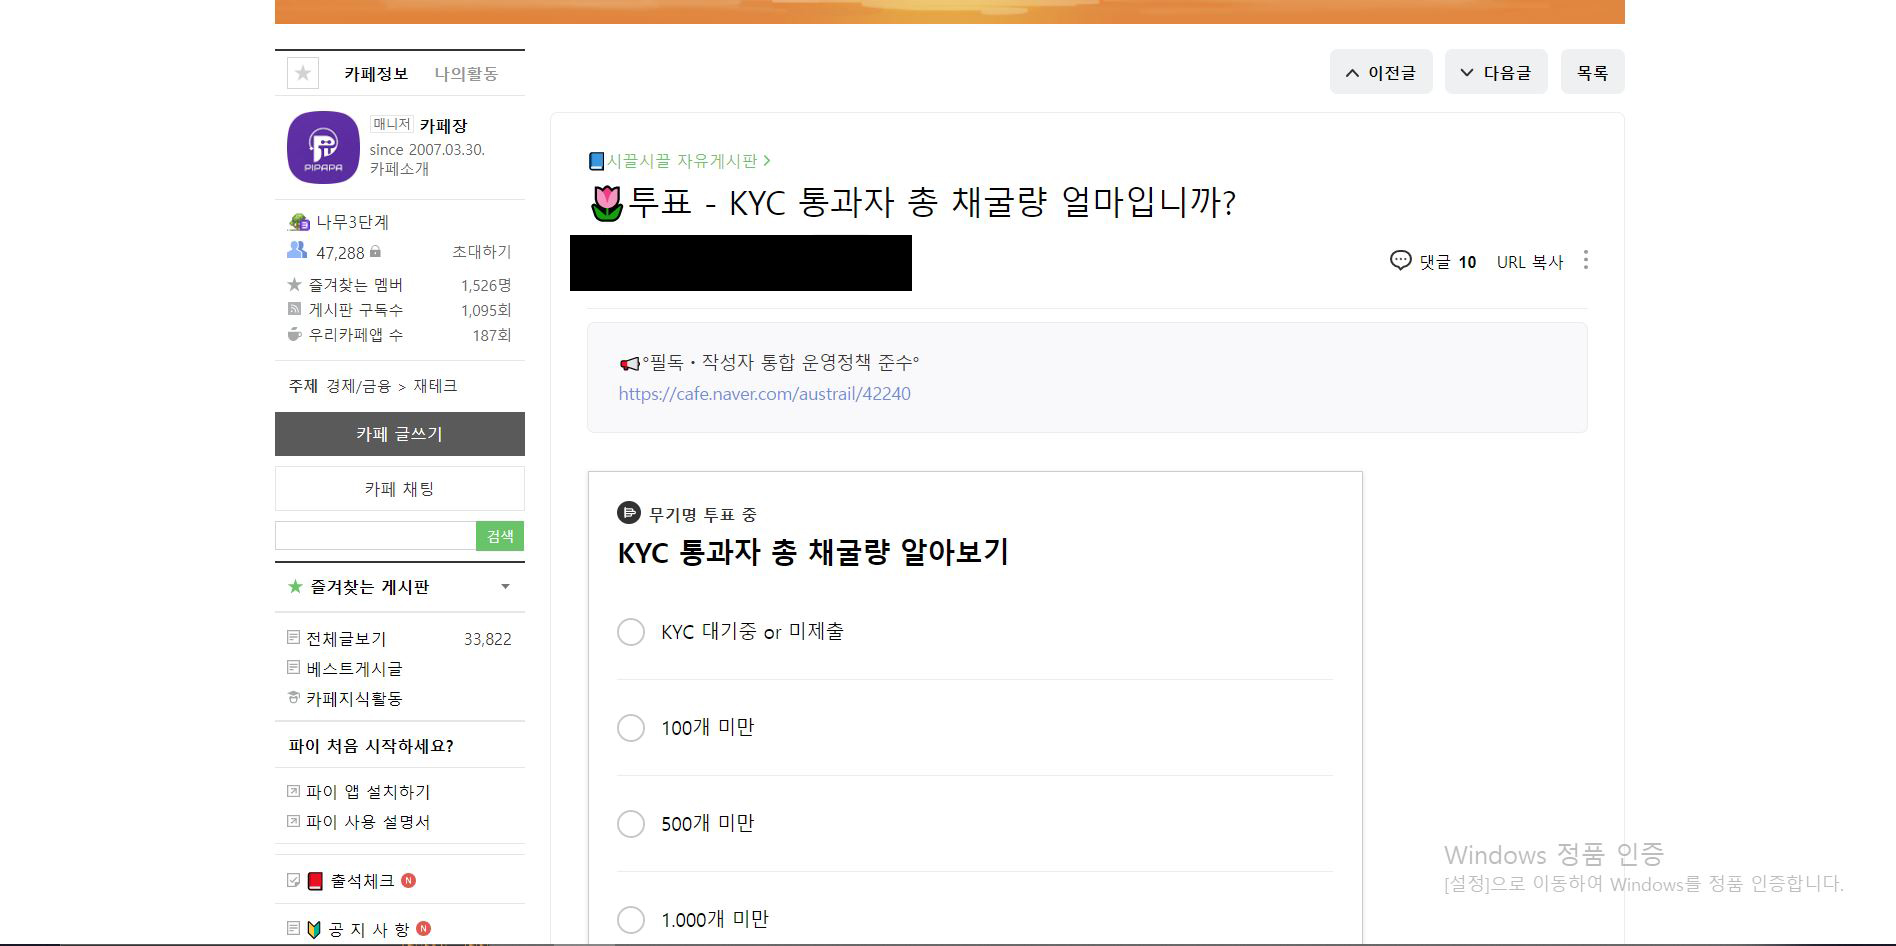This screenshot has height=946, width=1896.
Task: Click the 나무3단계 tree rank icon
Action: [299, 222]
